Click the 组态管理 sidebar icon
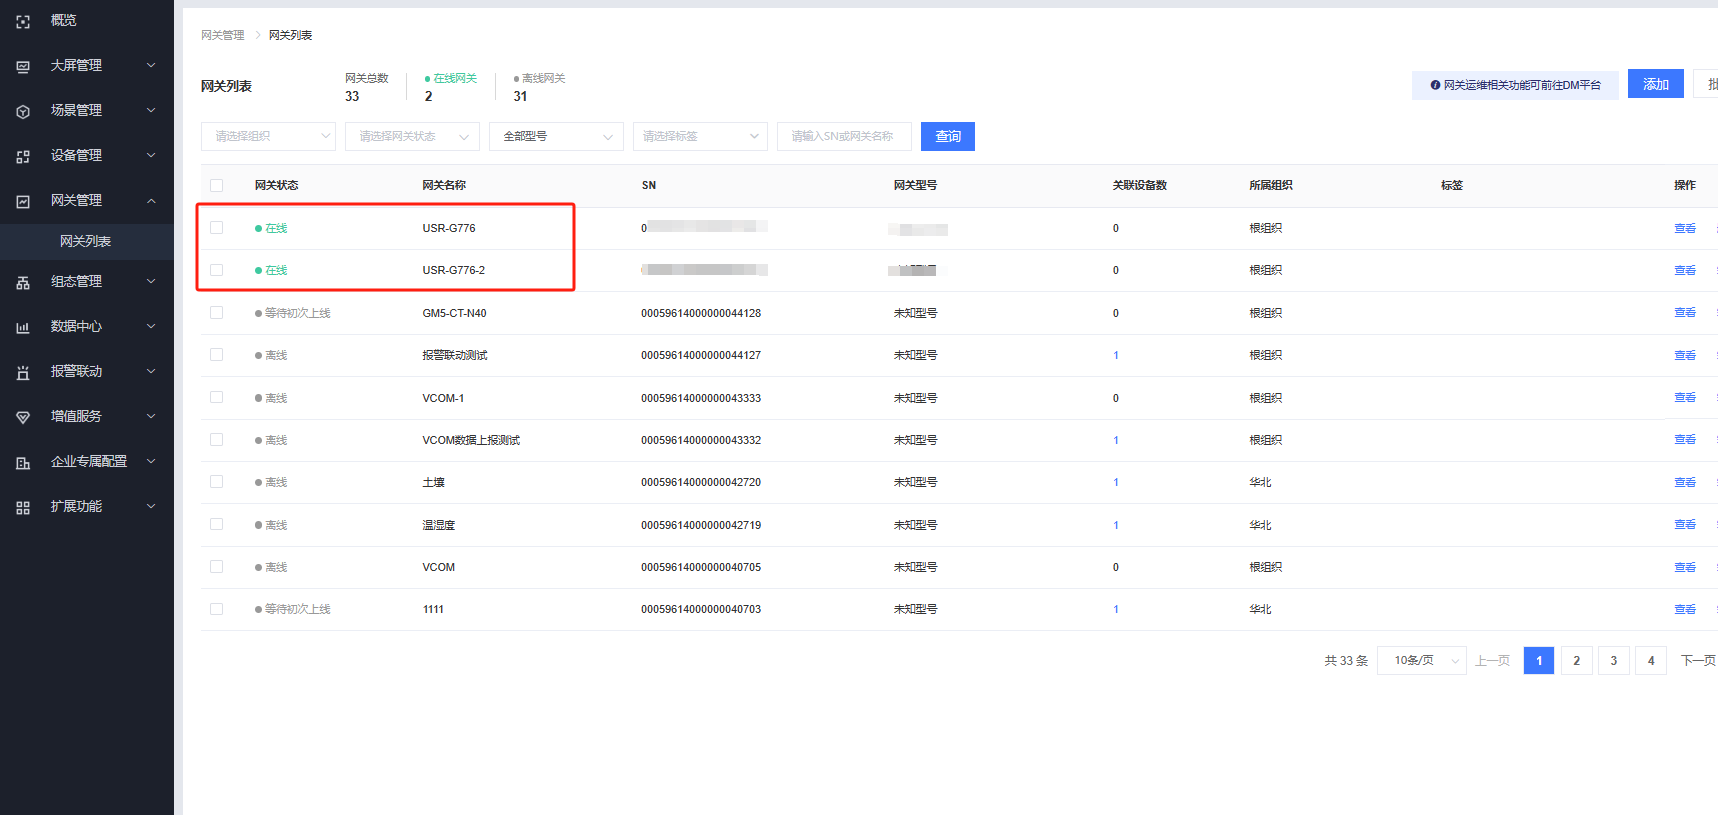This screenshot has height=815, width=1718. 23,282
